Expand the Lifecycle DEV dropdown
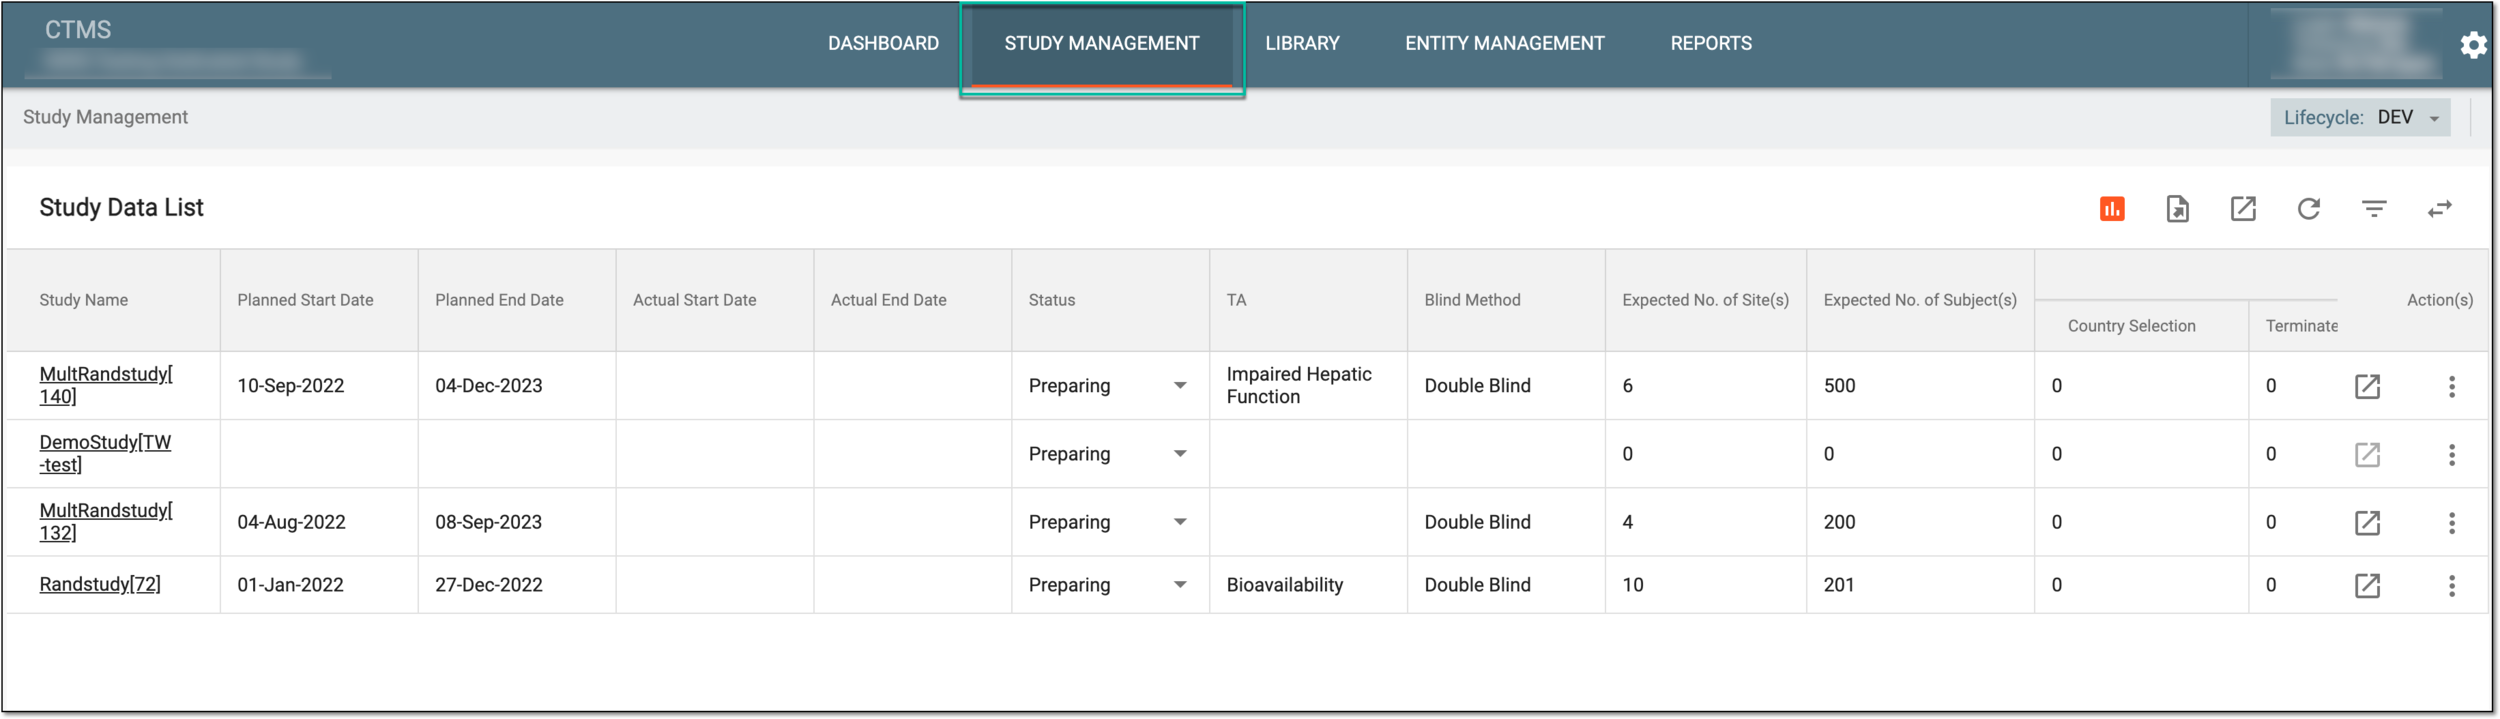The image size is (2500, 719). point(2359,118)
